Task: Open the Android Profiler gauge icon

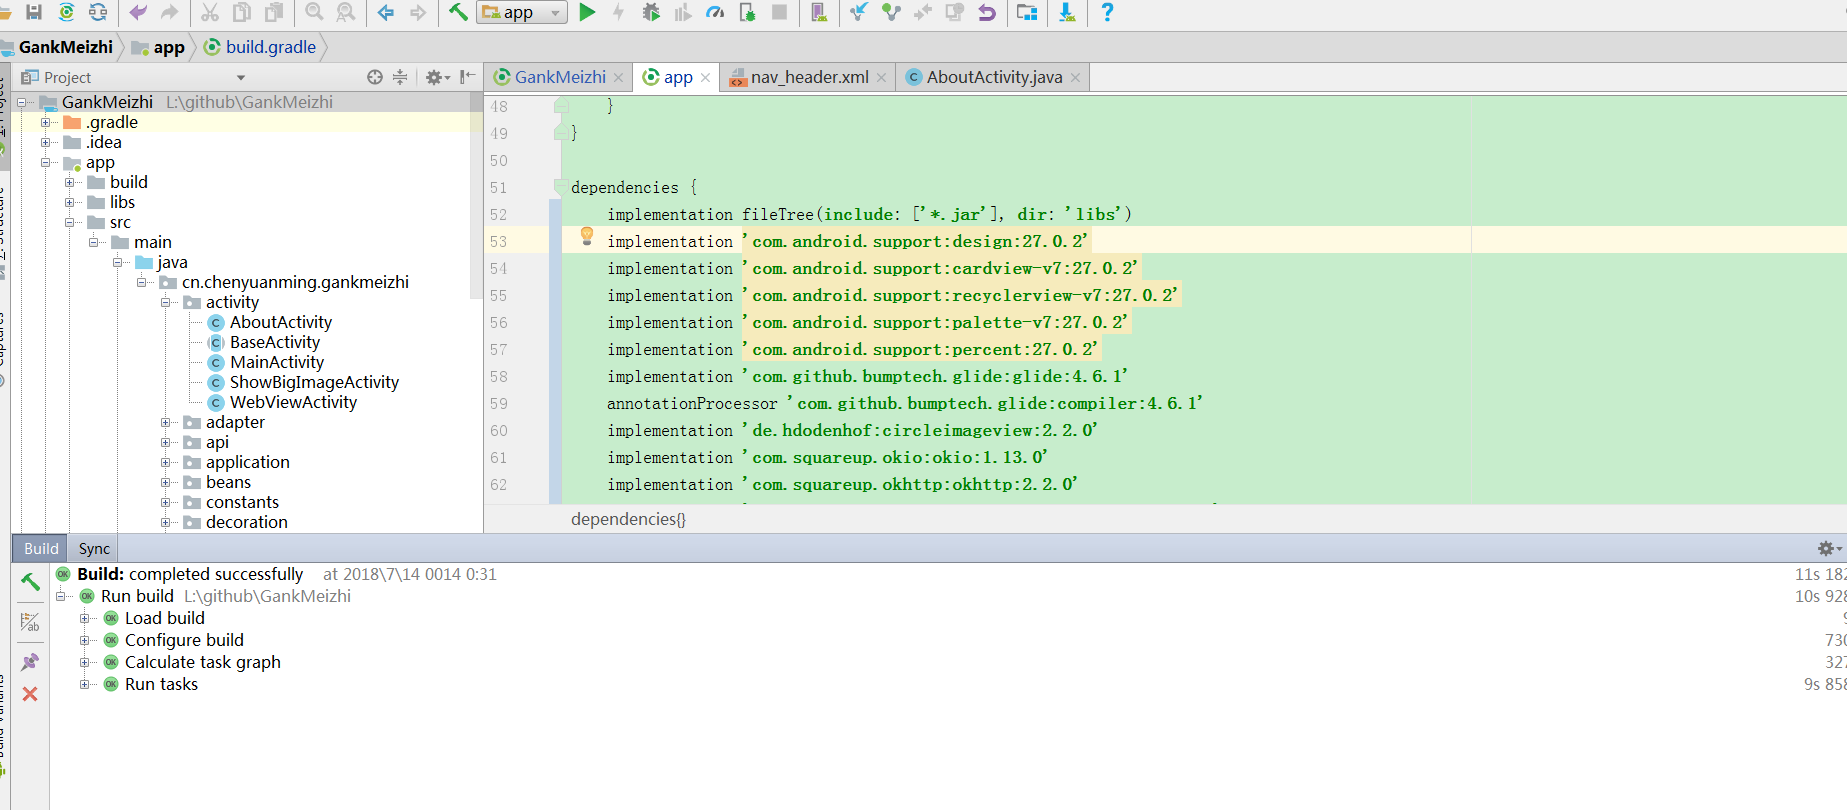Action: [x=715, y=12]
